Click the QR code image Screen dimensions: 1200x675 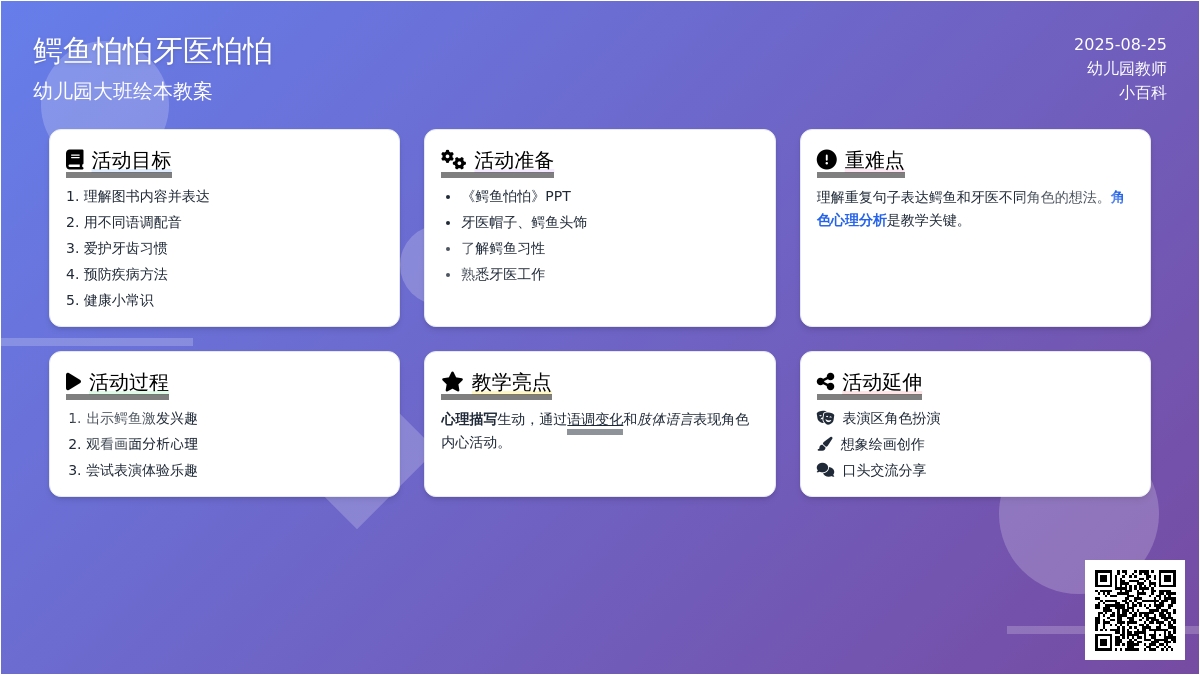(1135, 610)
